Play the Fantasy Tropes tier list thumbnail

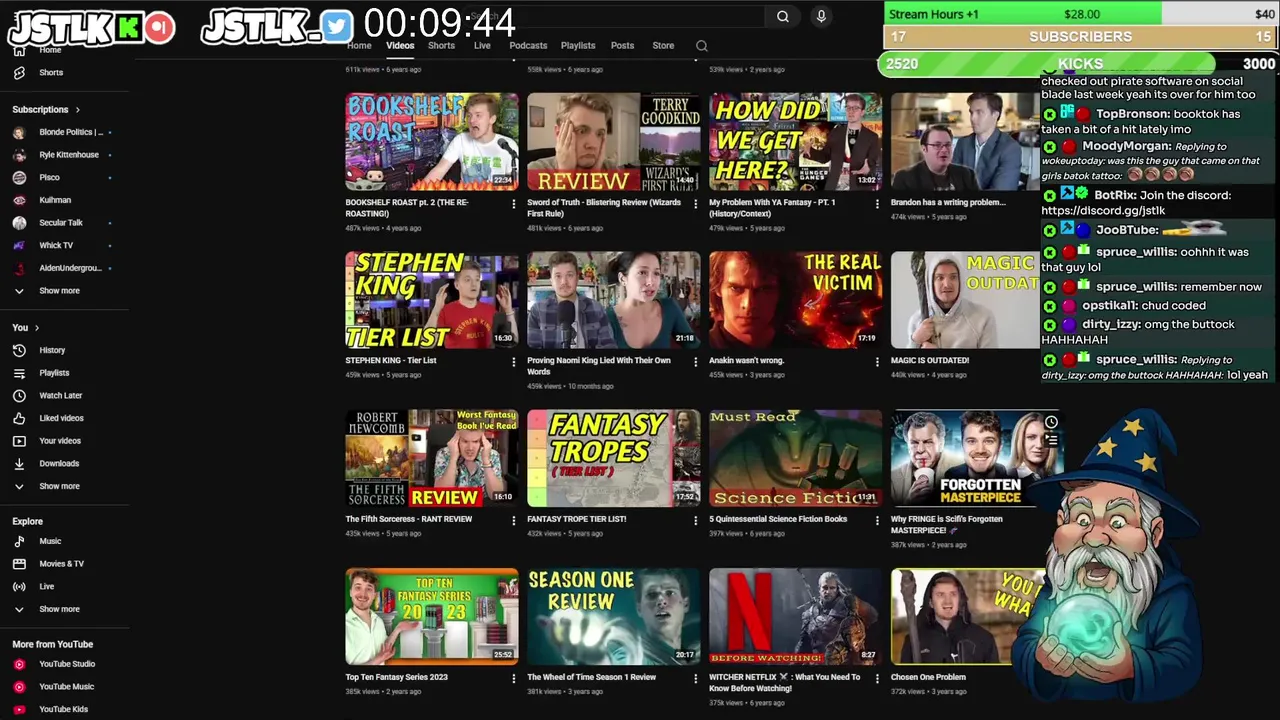coord(614,458)
